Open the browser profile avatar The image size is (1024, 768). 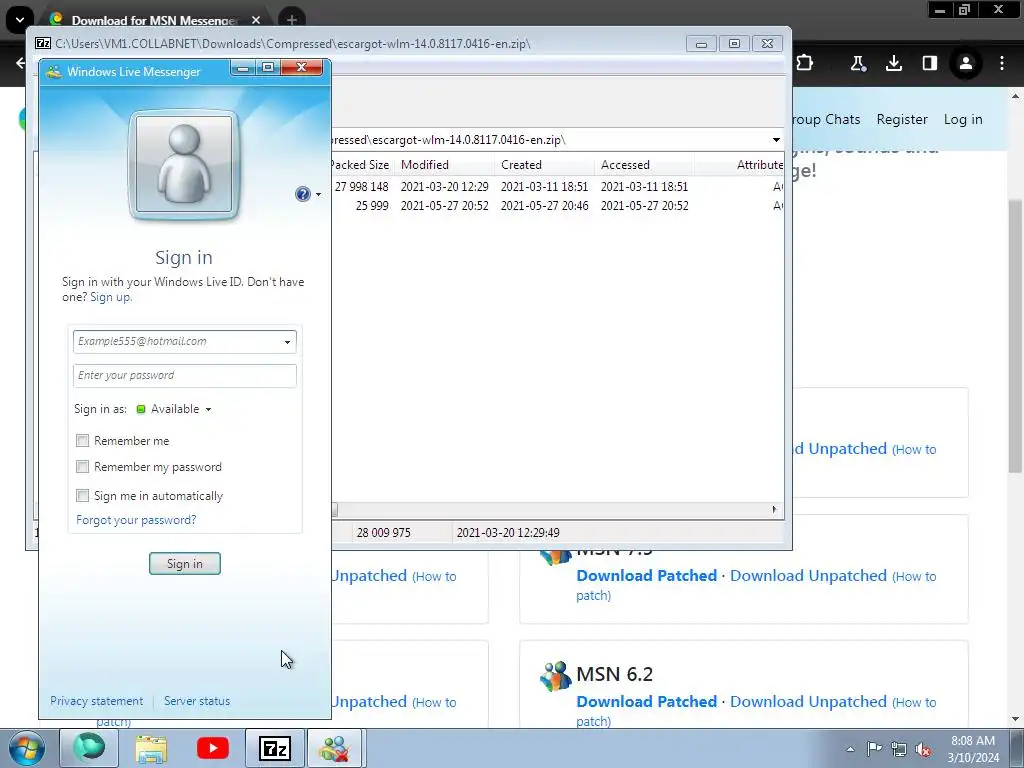[966, 63]
